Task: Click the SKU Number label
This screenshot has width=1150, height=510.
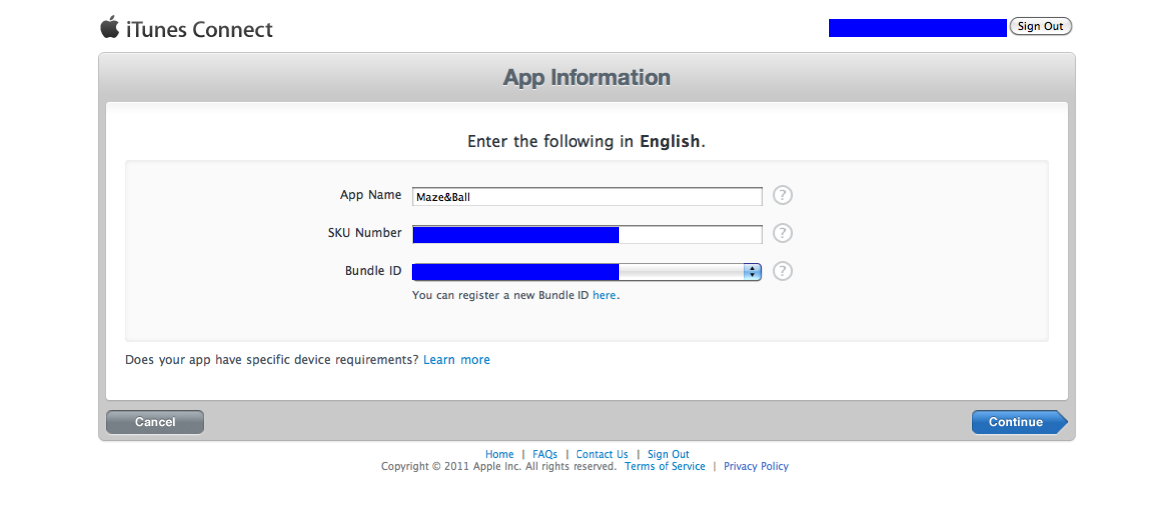Action: pyautogui.click(x=365, y=233)
